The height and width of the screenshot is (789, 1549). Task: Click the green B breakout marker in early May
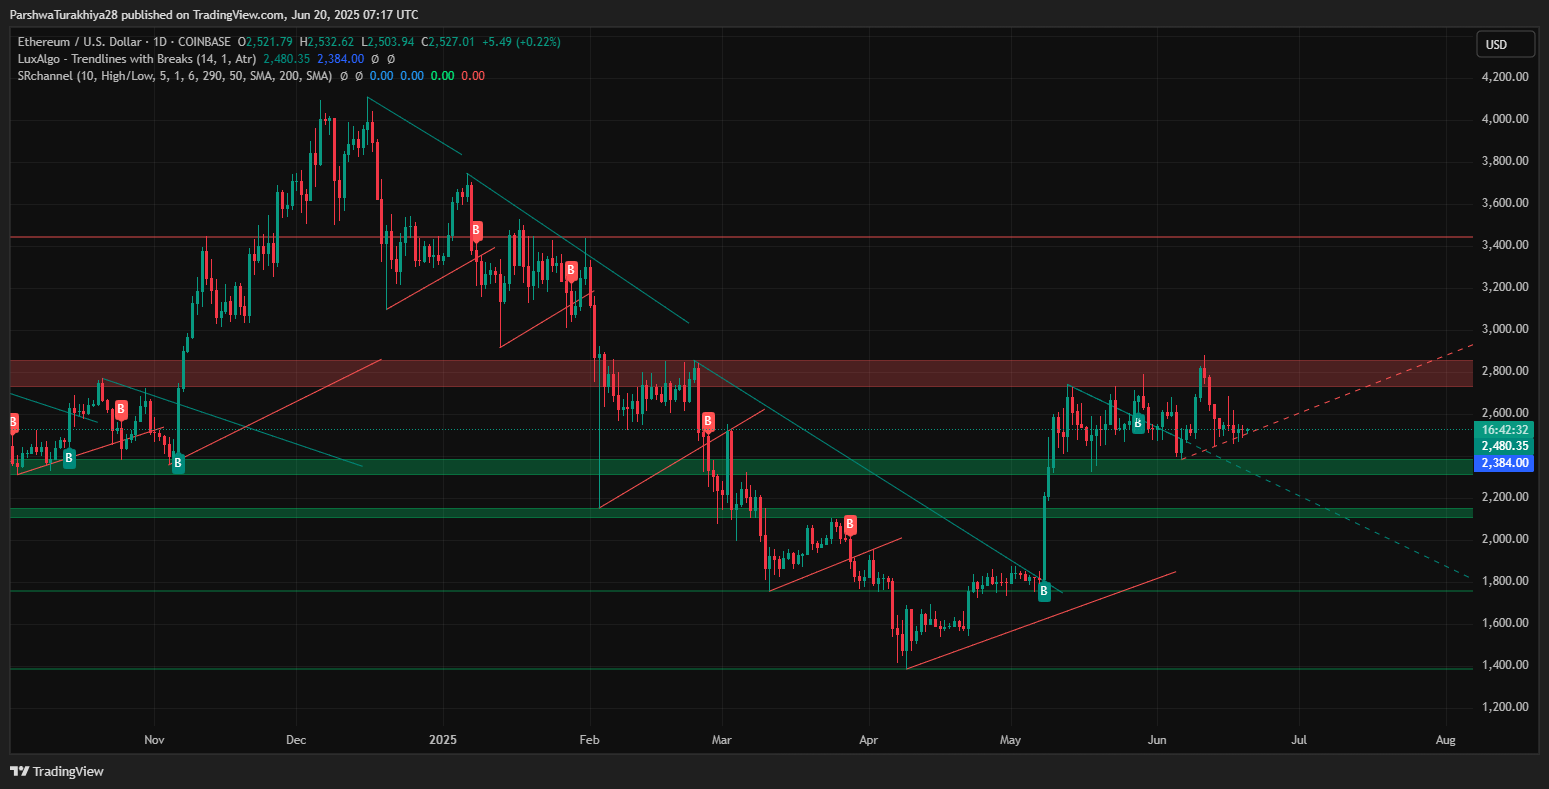point(1044,591)
